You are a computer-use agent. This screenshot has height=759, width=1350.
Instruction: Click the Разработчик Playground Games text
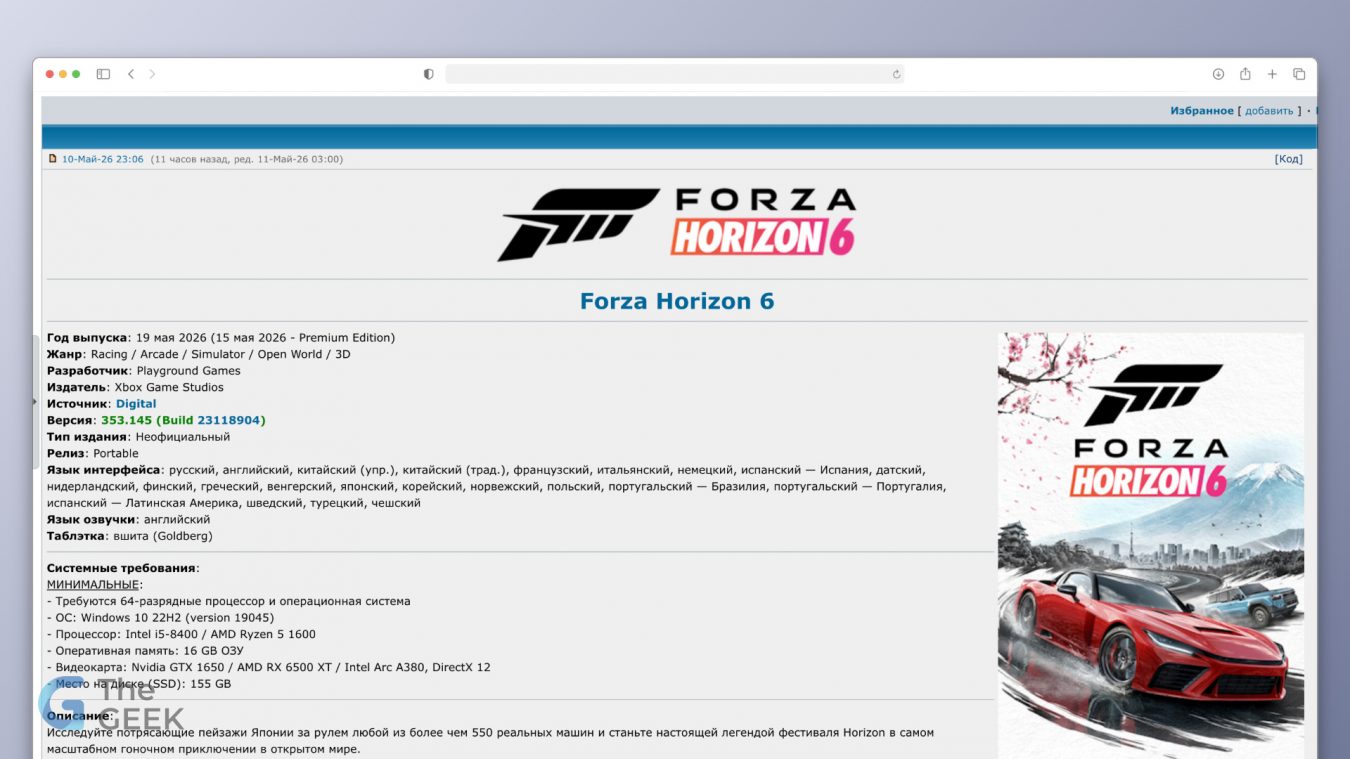click(144, 371)
